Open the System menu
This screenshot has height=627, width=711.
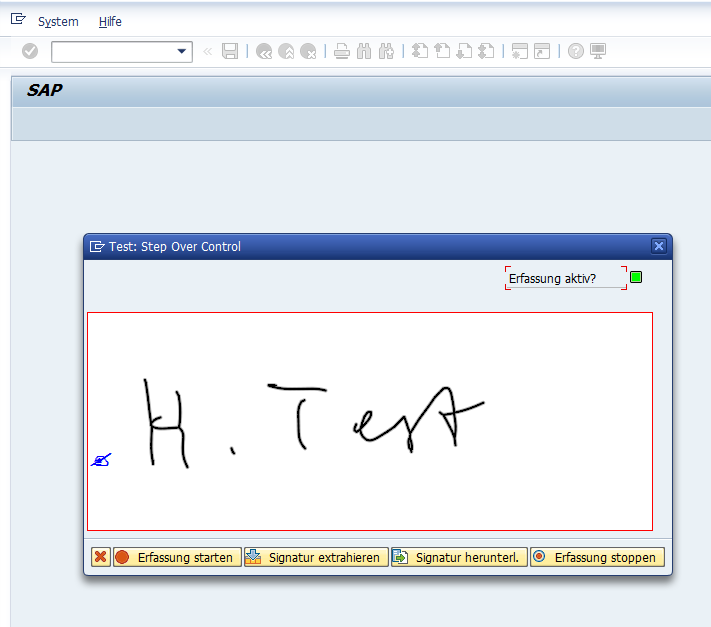click(x=58, y=21)
